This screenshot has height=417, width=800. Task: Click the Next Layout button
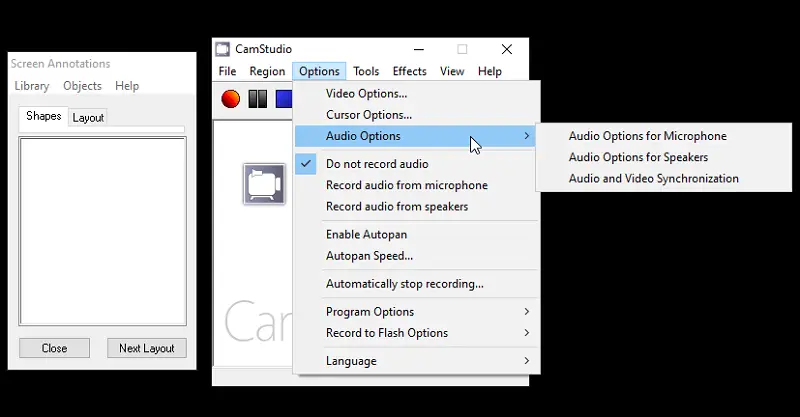pos(146,348)
